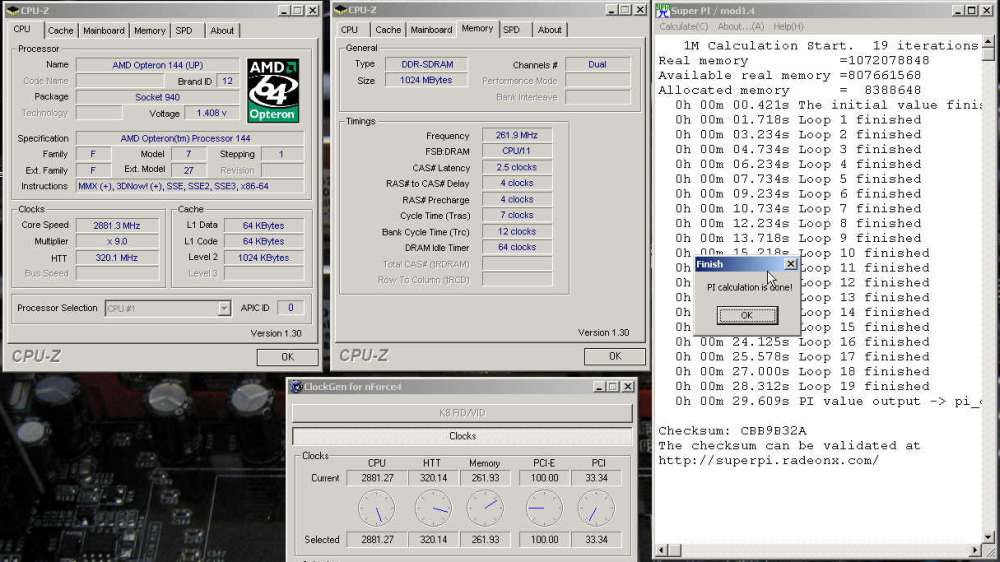Open the Cache tab in right CPU-Z window

click(x=388, y=30)
